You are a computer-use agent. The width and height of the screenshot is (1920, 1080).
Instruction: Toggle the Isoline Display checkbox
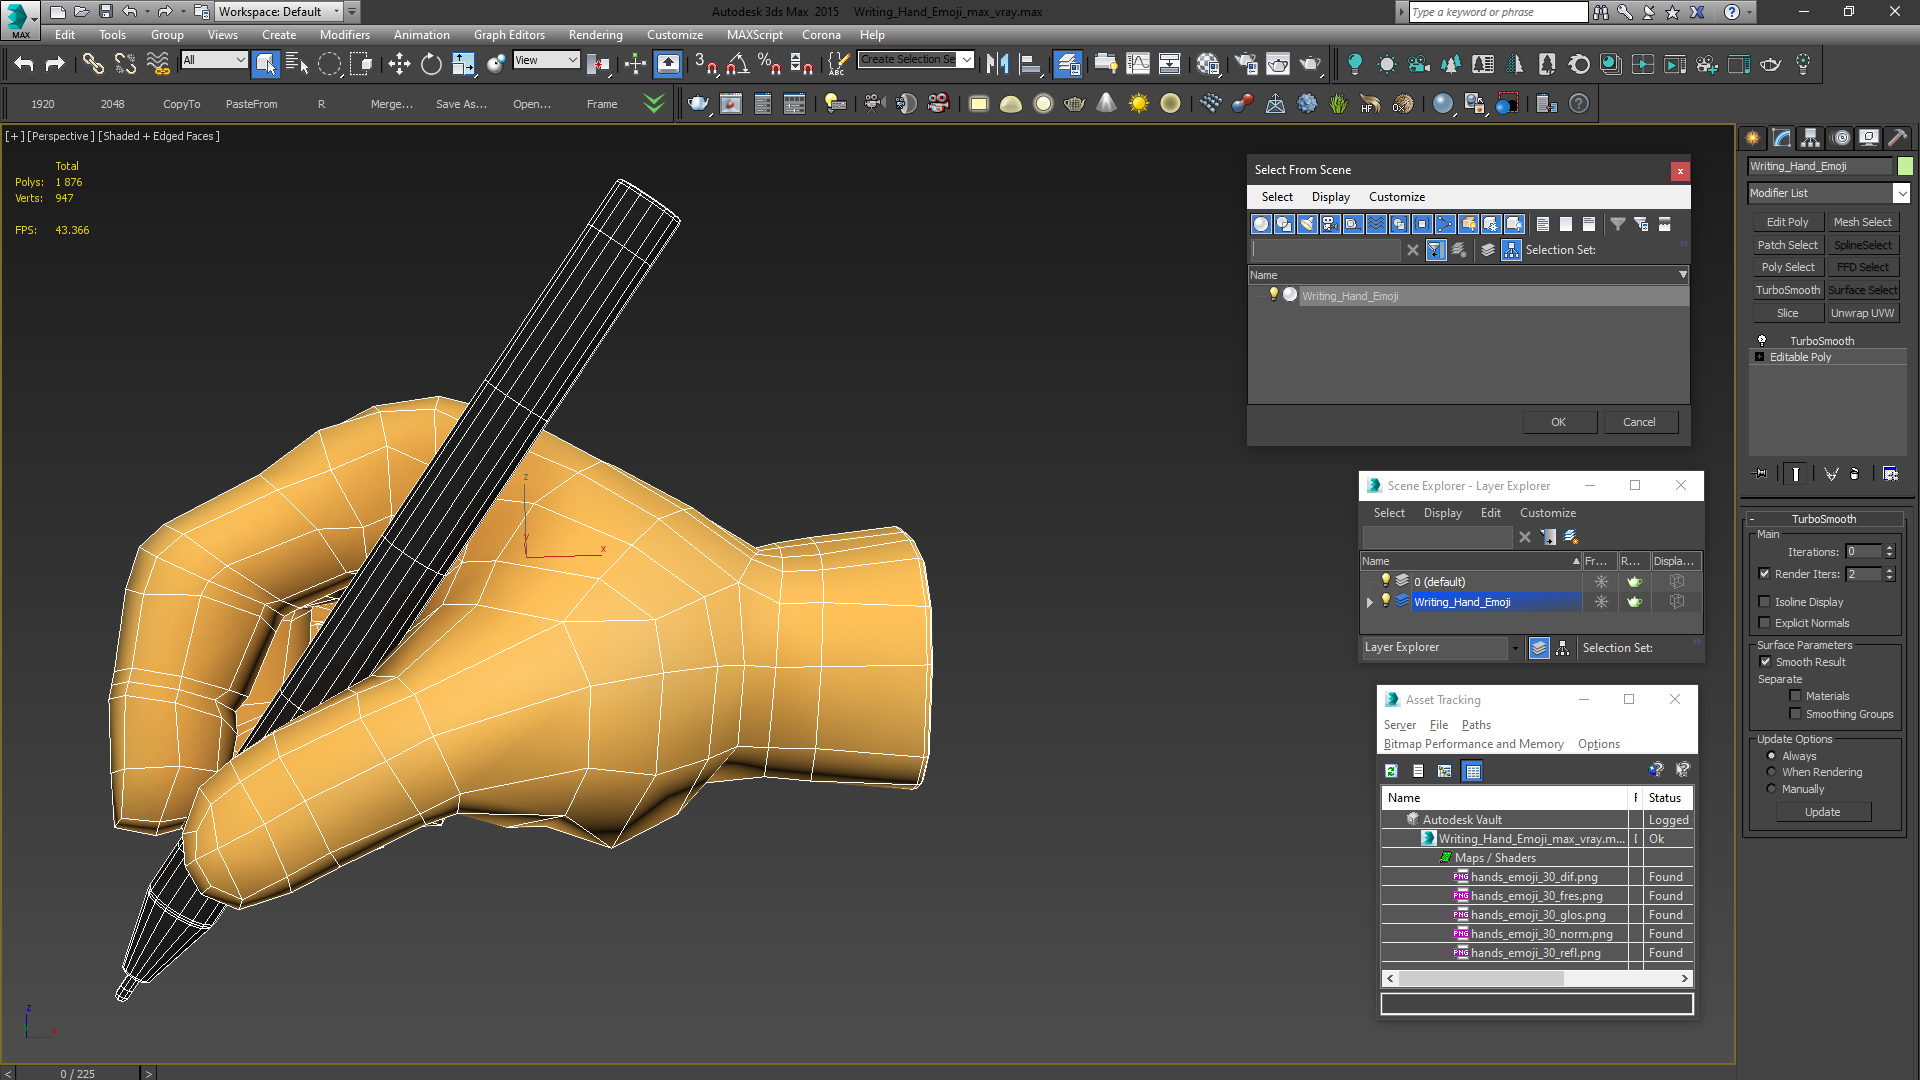click(x=1765, y=602)
